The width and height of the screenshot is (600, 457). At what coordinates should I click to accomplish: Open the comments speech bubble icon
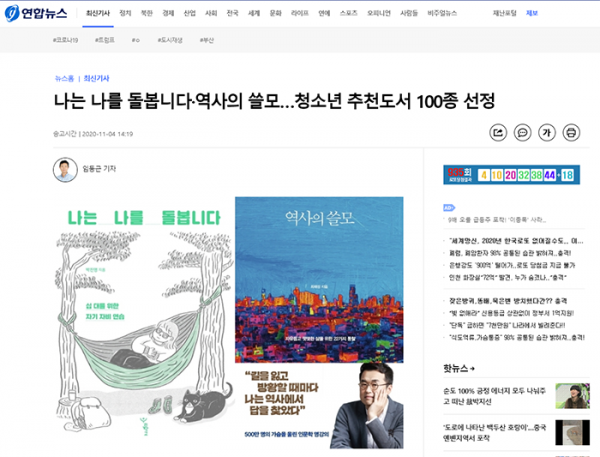pyautogui.click(x=522, y=132)
